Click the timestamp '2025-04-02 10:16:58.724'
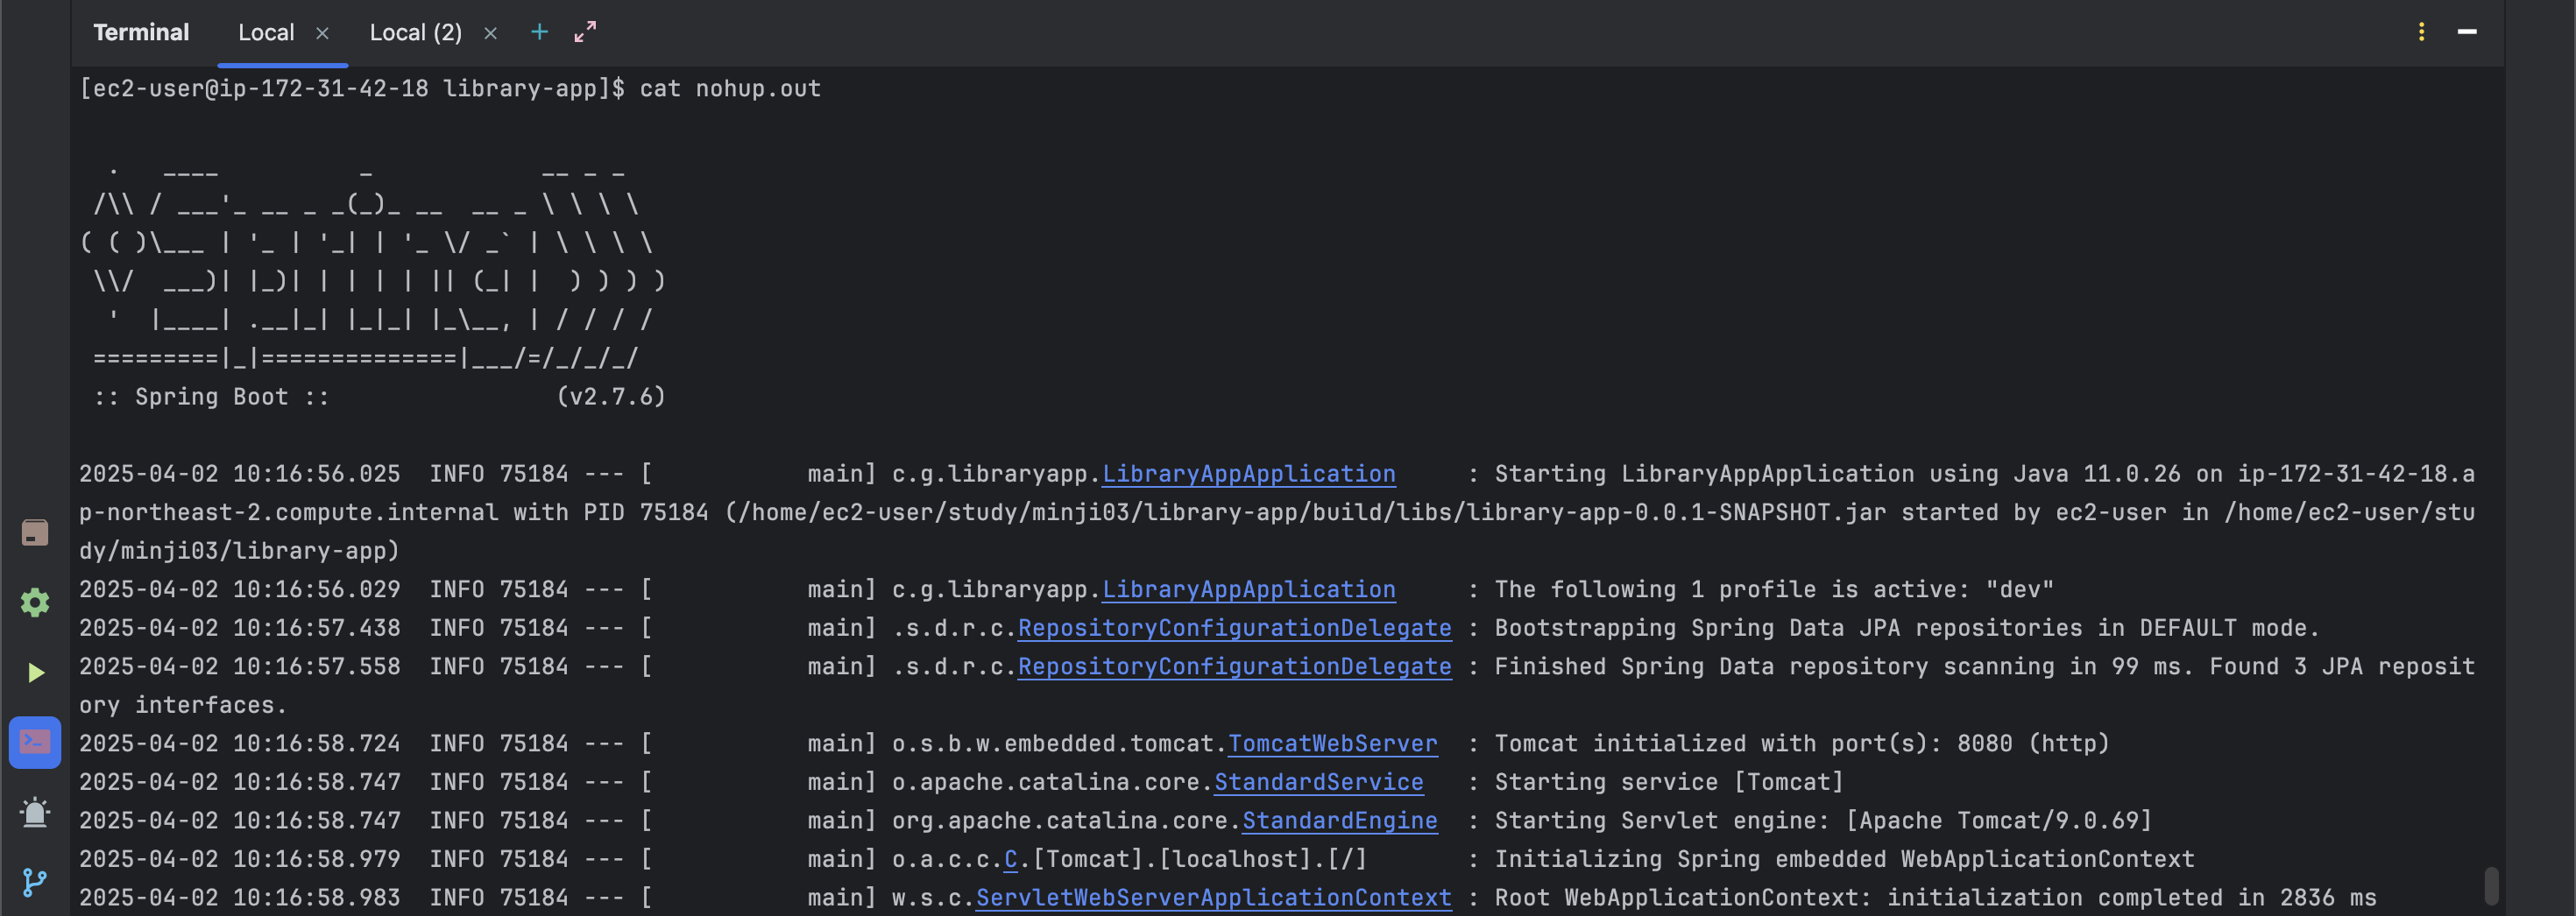This screenshot has width=2576, height=916. (x=240, y=744)
